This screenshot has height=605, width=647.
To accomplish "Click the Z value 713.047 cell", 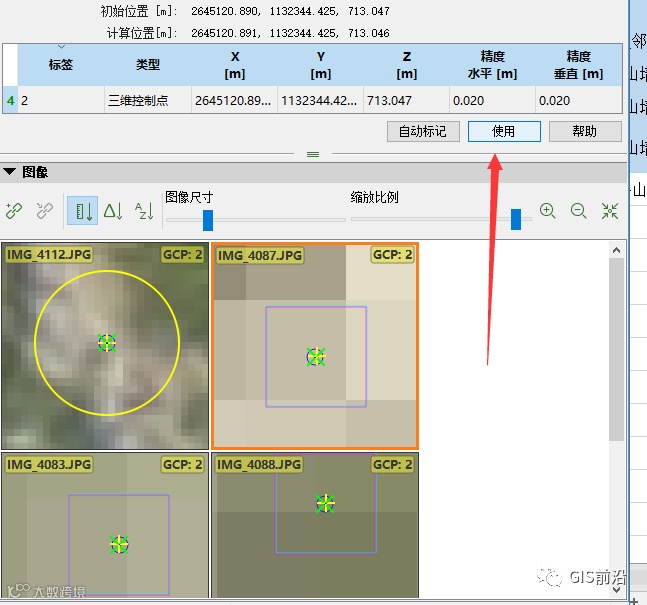I will 406,100.
